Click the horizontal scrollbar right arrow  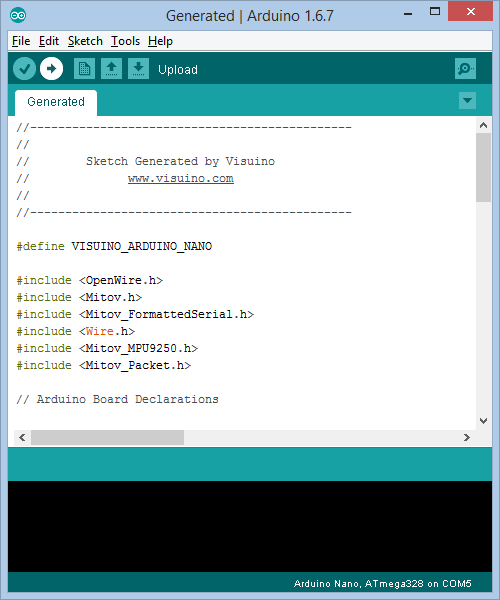click(x=467, y=437)
